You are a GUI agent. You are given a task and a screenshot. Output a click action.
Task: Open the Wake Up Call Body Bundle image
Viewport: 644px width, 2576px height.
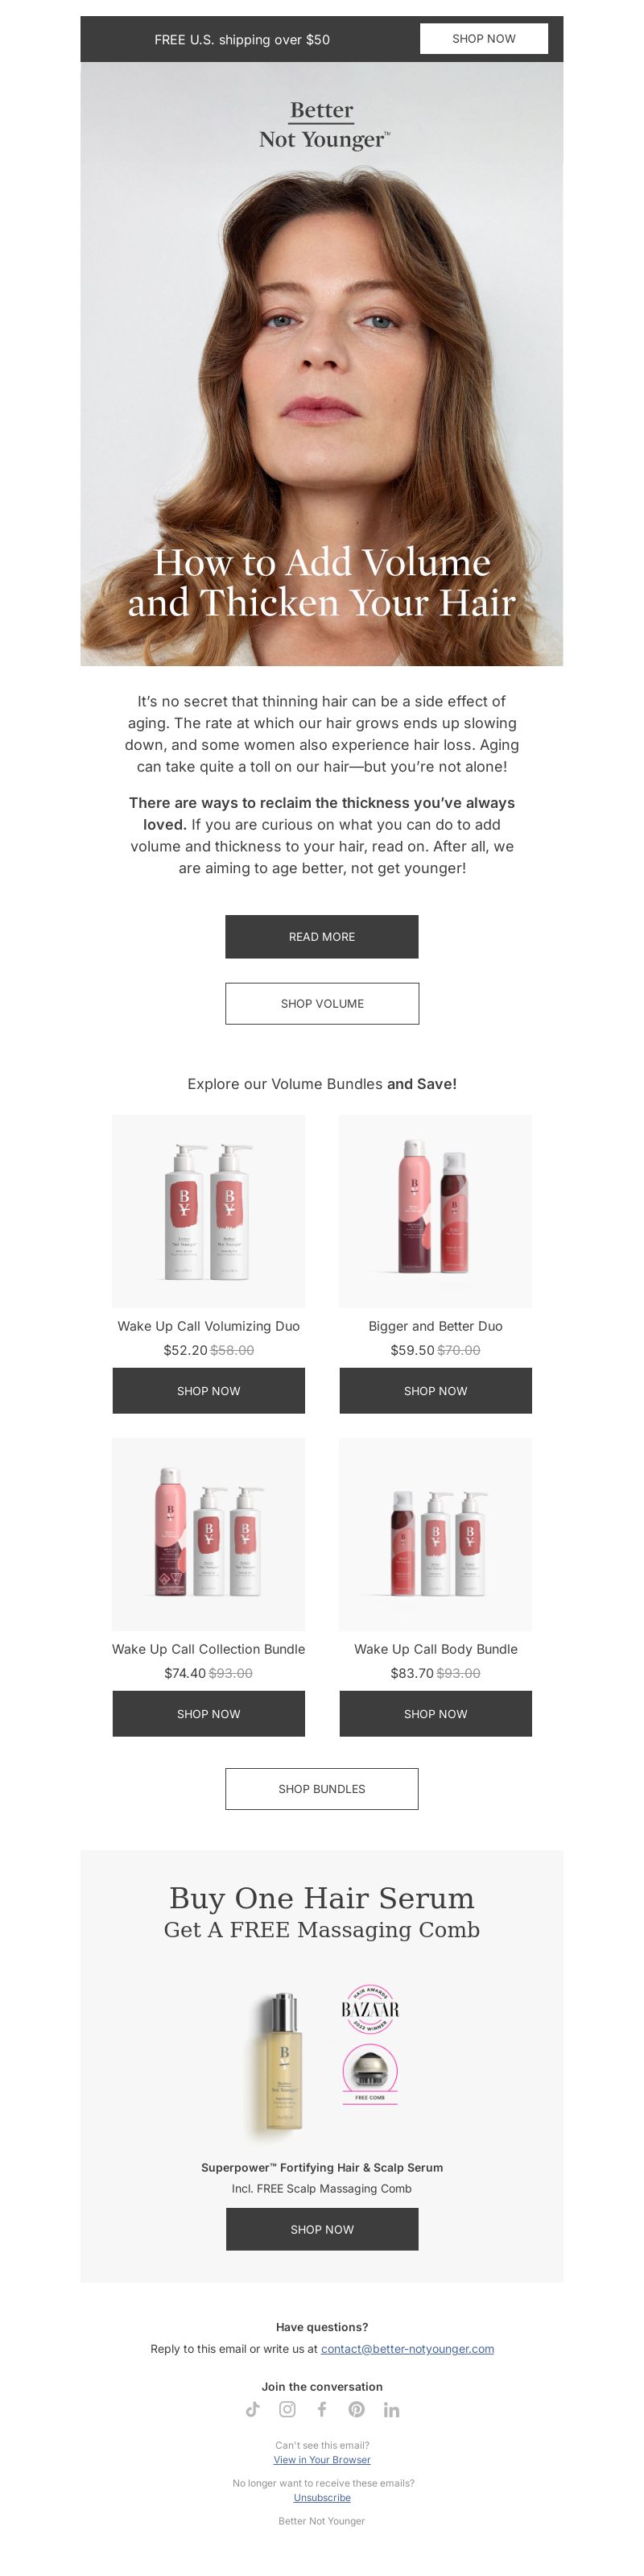pyautogui.click(x=436, y=1535)
